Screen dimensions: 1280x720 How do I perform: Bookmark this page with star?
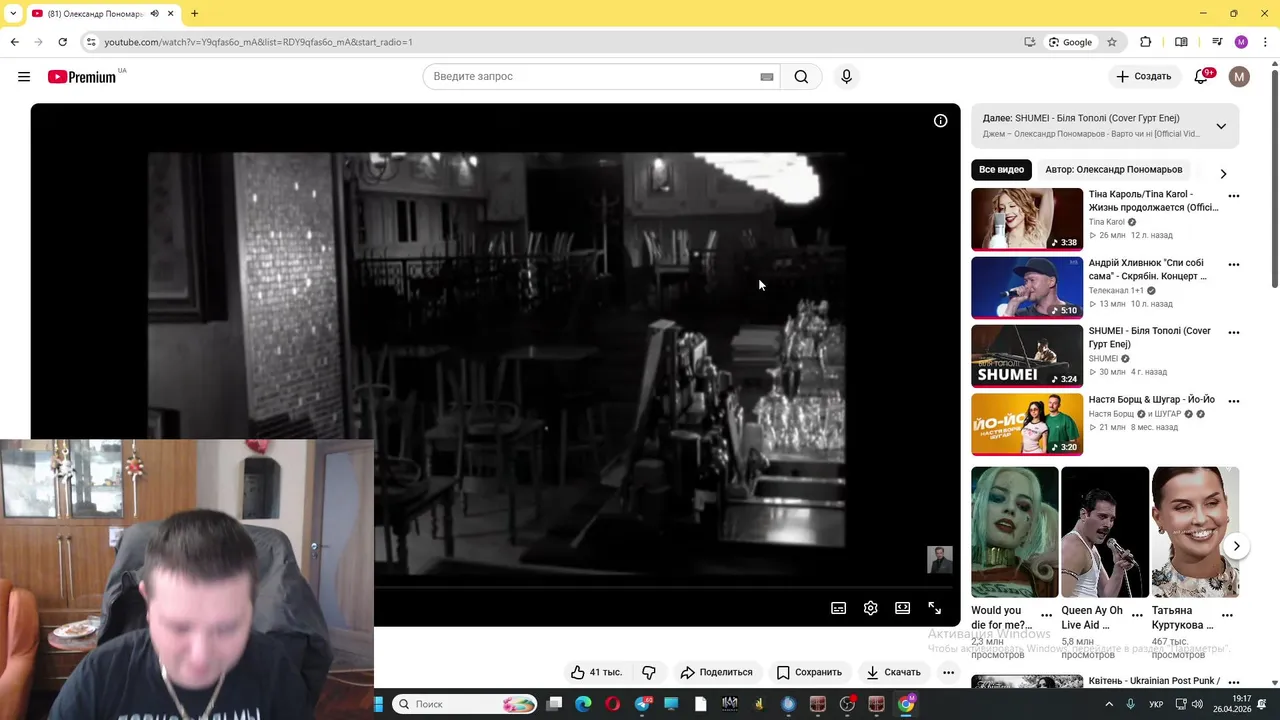pyautogui.click(x=1111, y=42)
